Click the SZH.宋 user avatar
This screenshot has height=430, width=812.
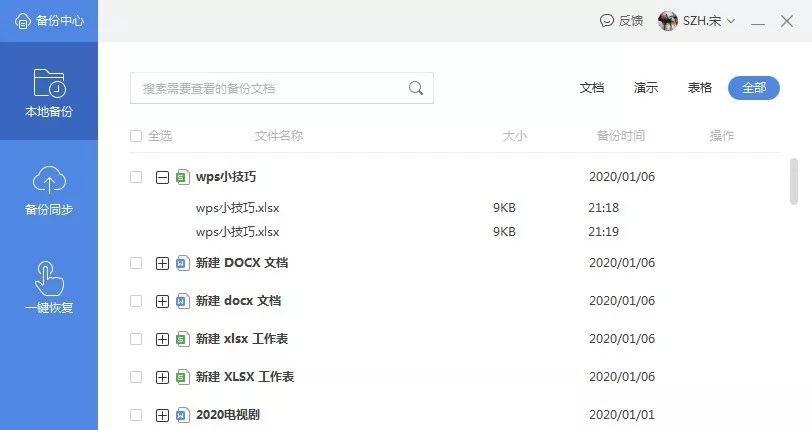click(x=668, y=21)
